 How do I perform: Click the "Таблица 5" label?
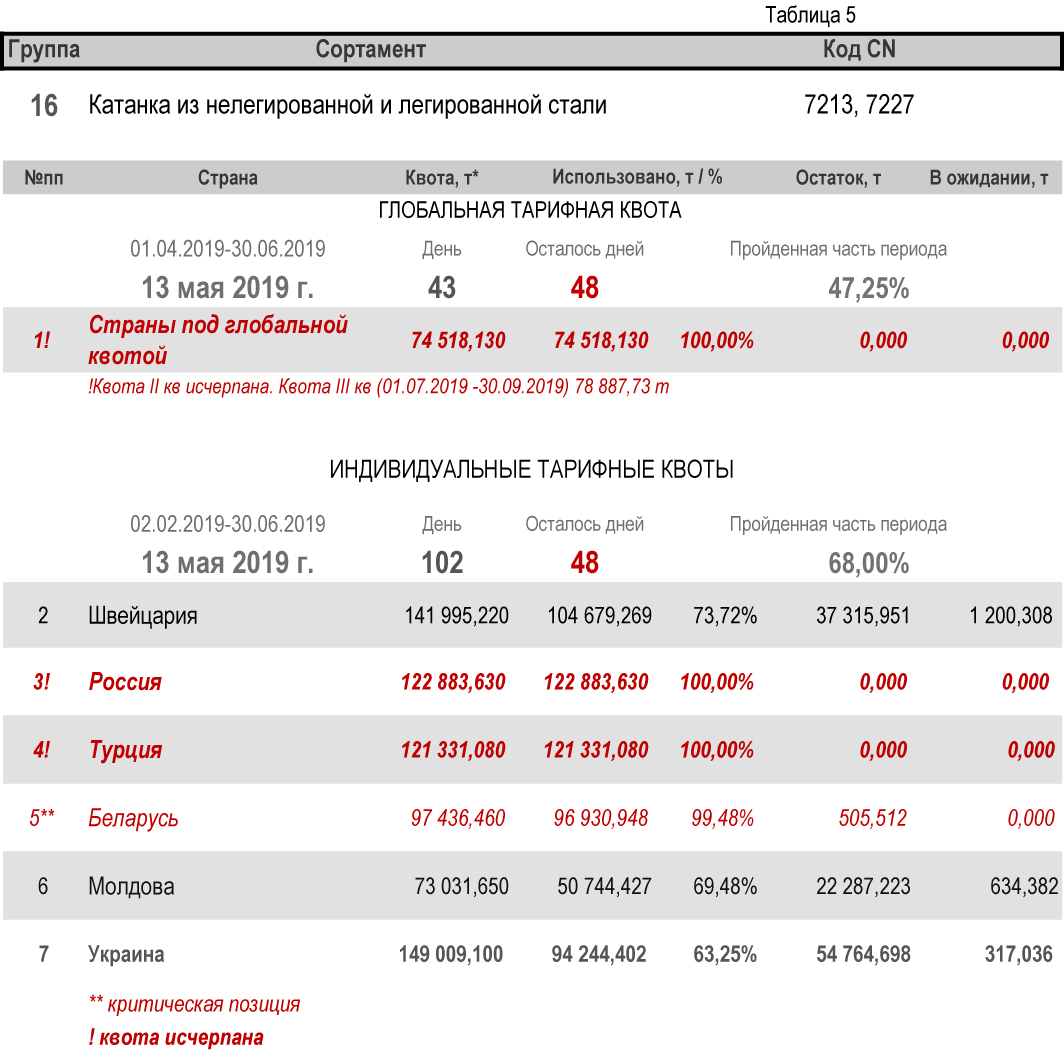(x=810, y=15)
